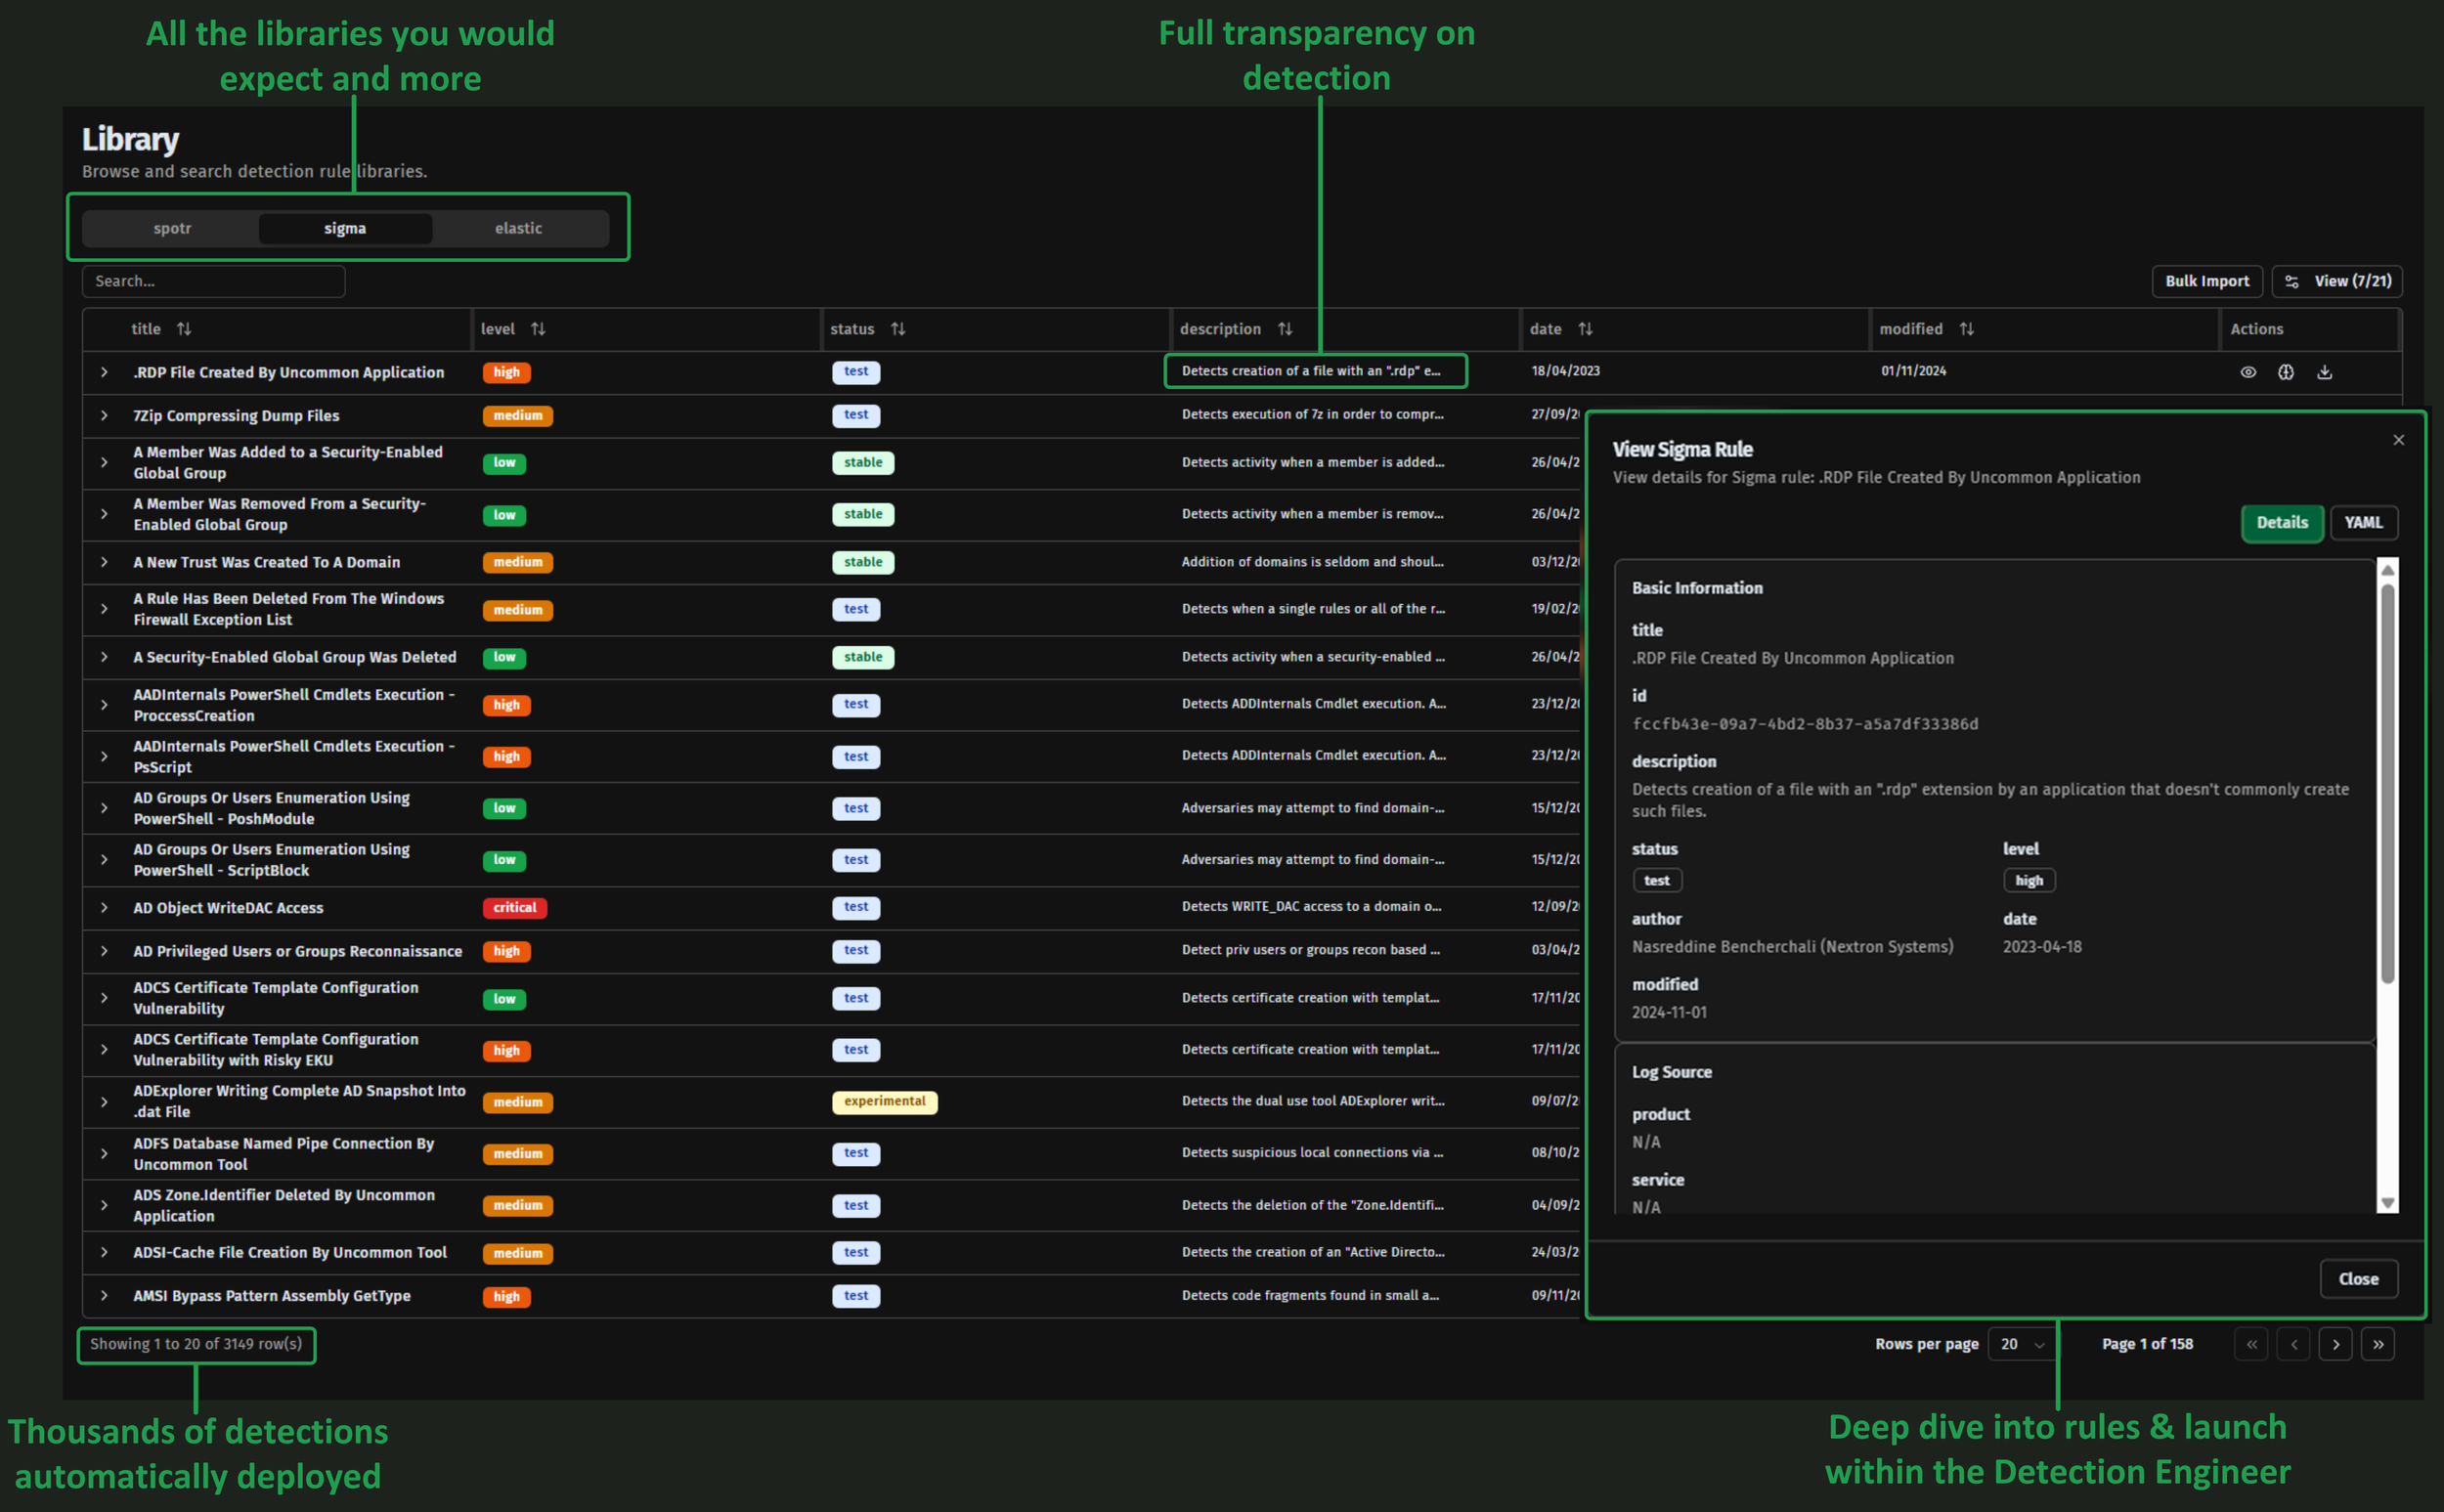
Task: Sort the level column with arrows icon
Action: [x=538, y=329]
